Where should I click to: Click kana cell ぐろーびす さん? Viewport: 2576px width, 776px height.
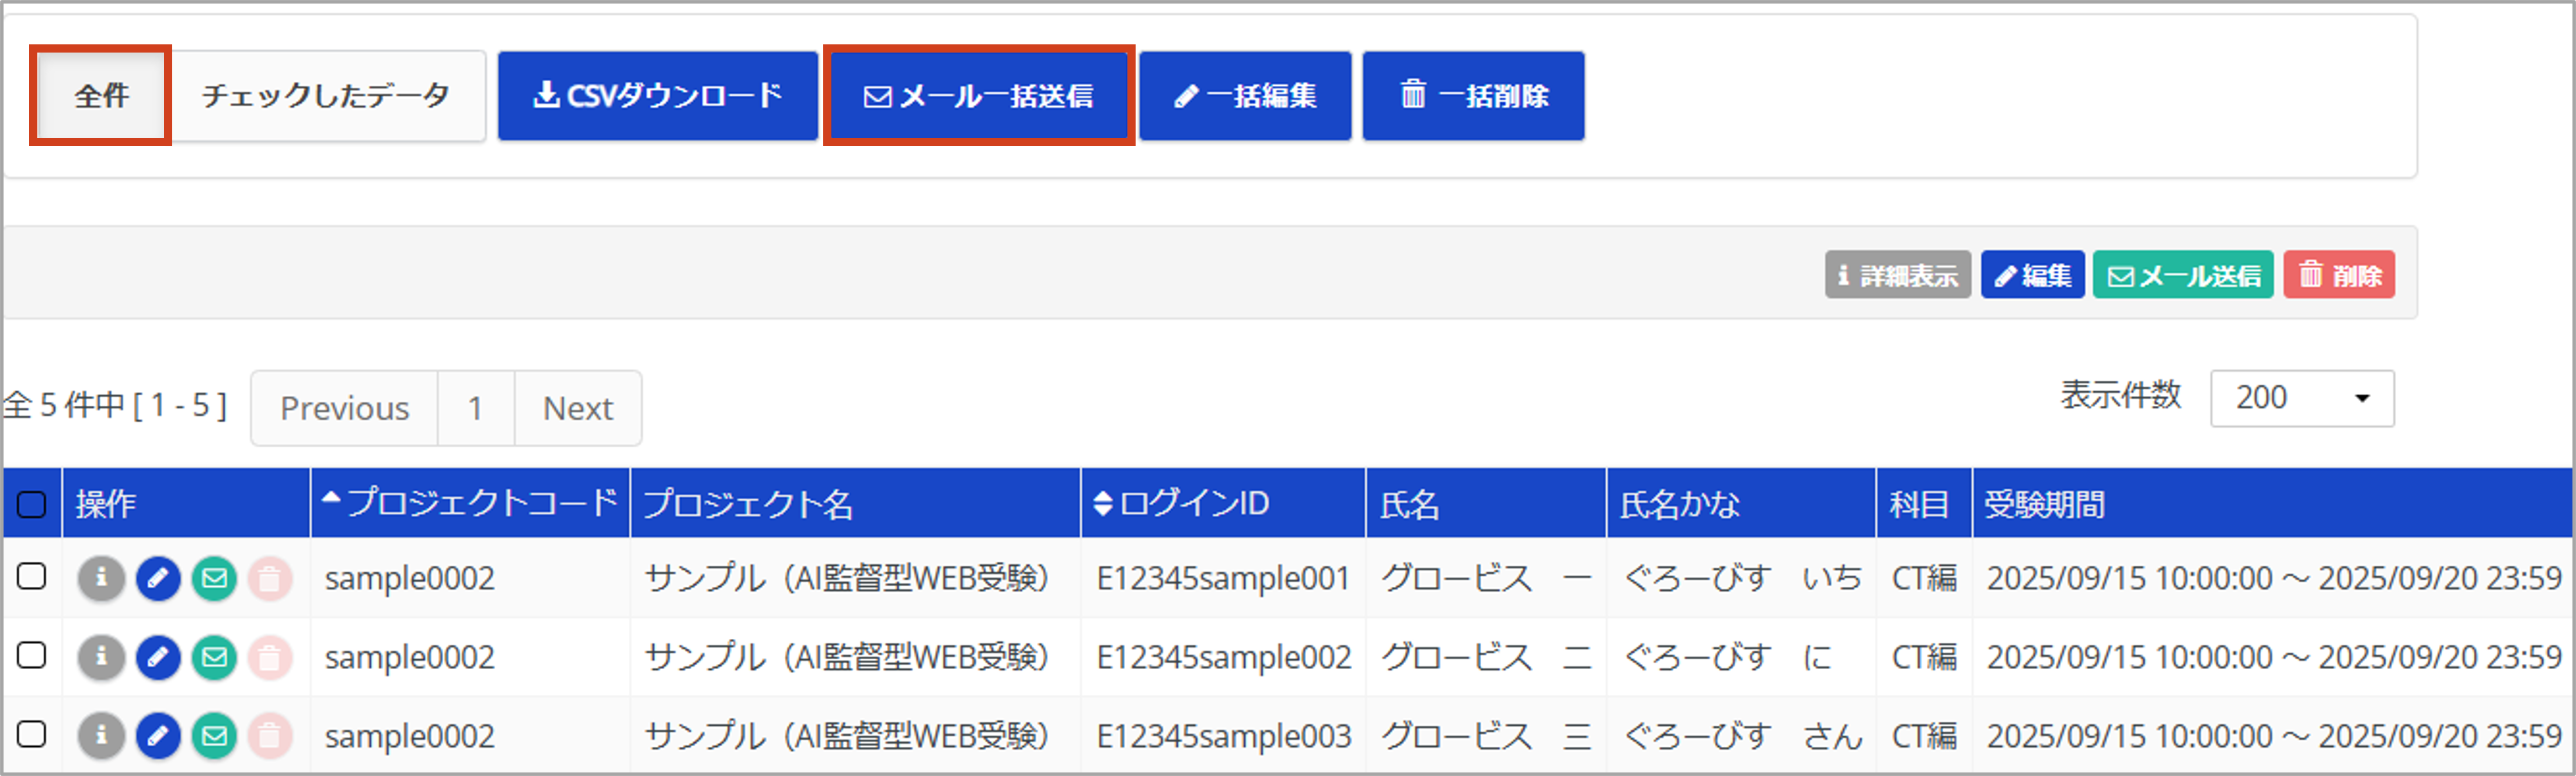click(x=1742, y=736)
